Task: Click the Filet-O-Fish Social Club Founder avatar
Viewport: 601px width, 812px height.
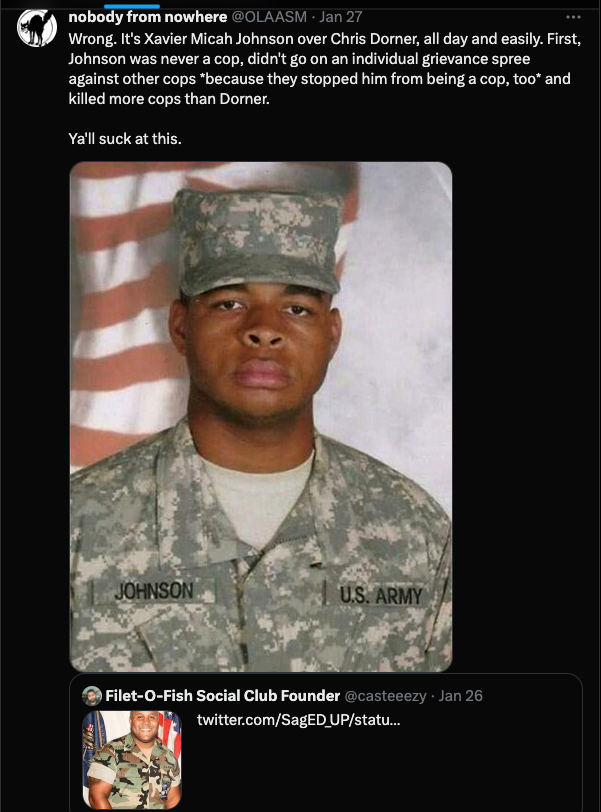Action: point(92,695)
